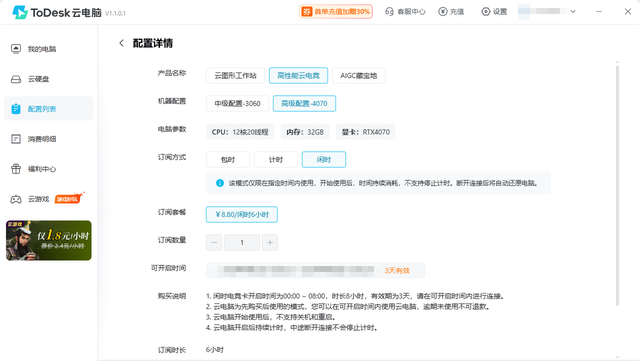Select 计时 subscription mode

tap(276, 159)
